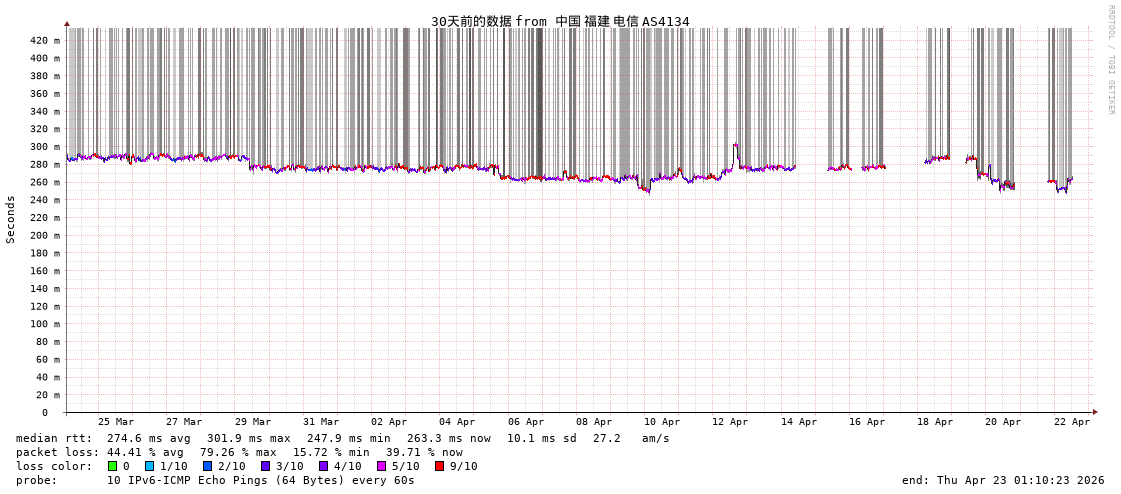Click the packet loss statistics line
This screenshot has width=1121, height=494.
coord(239,452)
